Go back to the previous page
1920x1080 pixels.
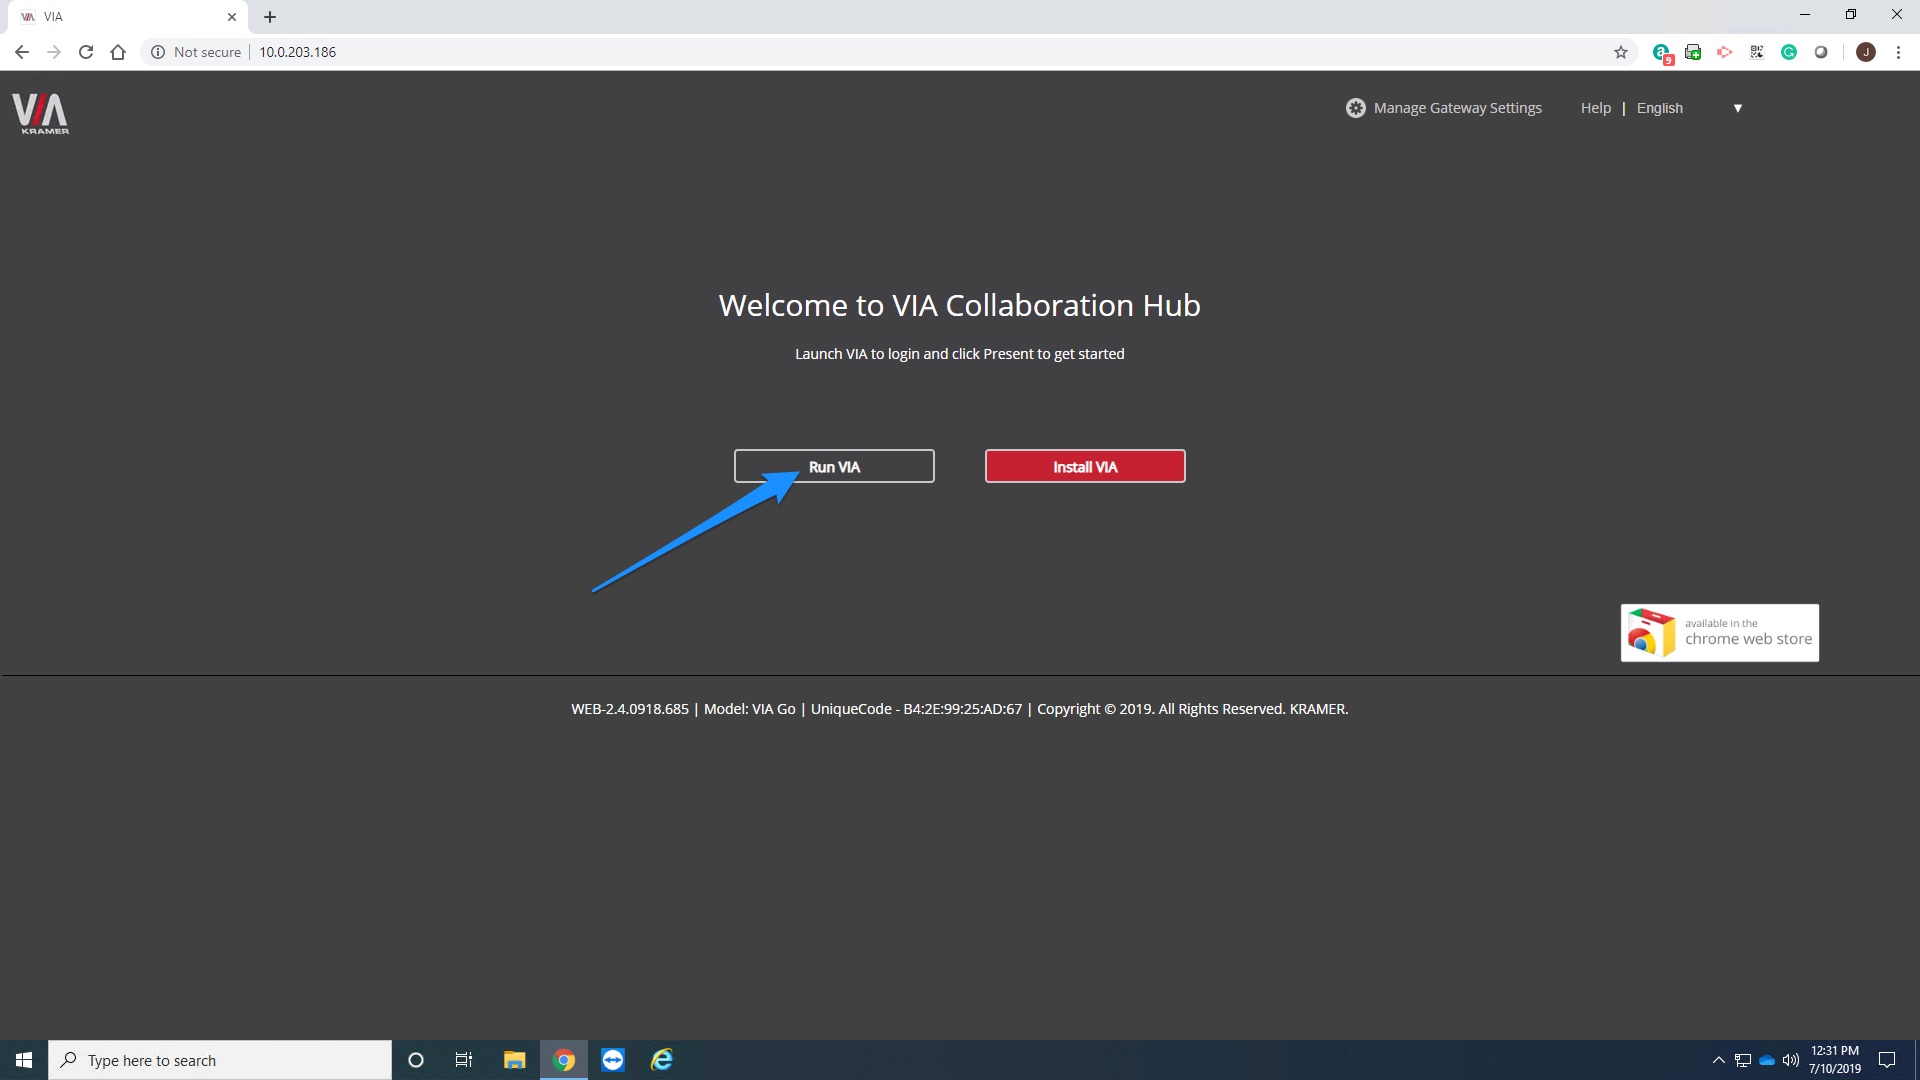[22, 52]
